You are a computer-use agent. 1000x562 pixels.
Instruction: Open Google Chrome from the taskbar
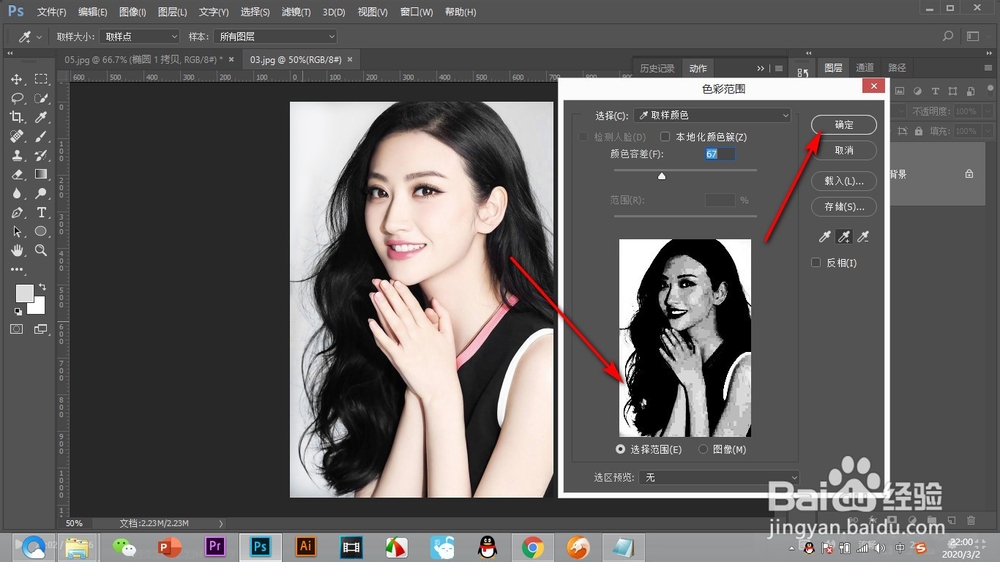point(532,547)
